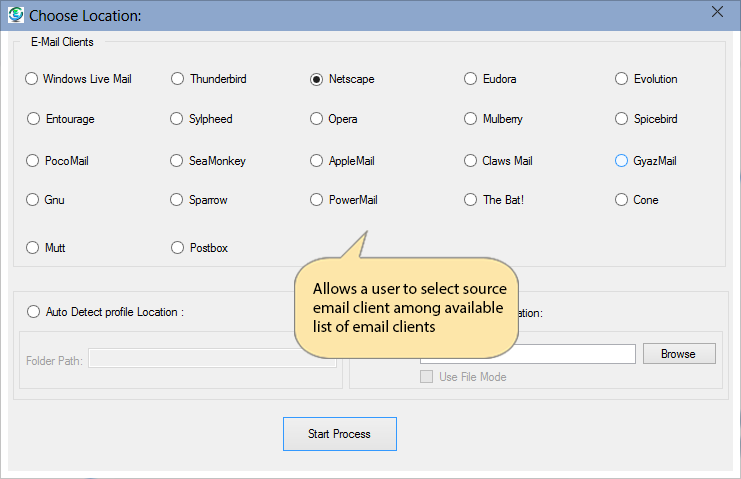The height and width of the screenshot is (479, 741).
Task: Select The Bat! email client
Action: (x=471, y=200)
